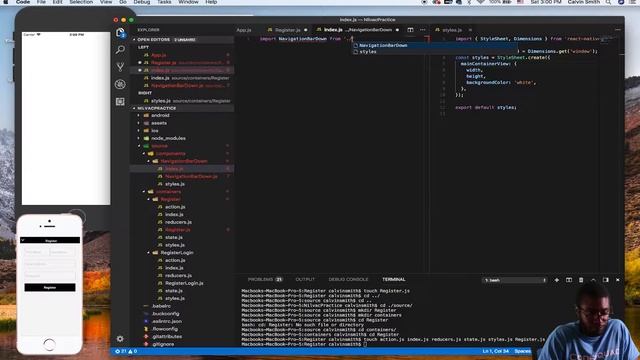Image resolution: width=640 pixels, height=360 pixels.
Task: Collapse the Open Editors section
Action: pos(134,40)
